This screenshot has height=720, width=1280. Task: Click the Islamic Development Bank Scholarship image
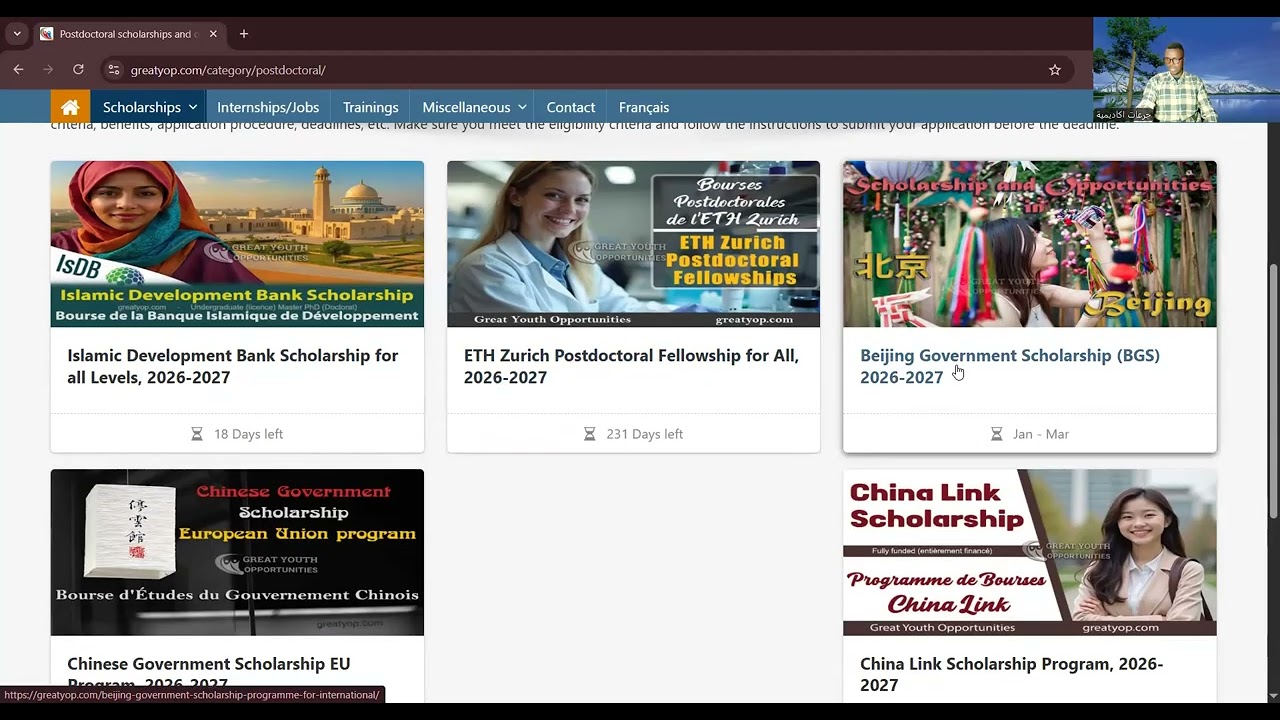[237, 244]
